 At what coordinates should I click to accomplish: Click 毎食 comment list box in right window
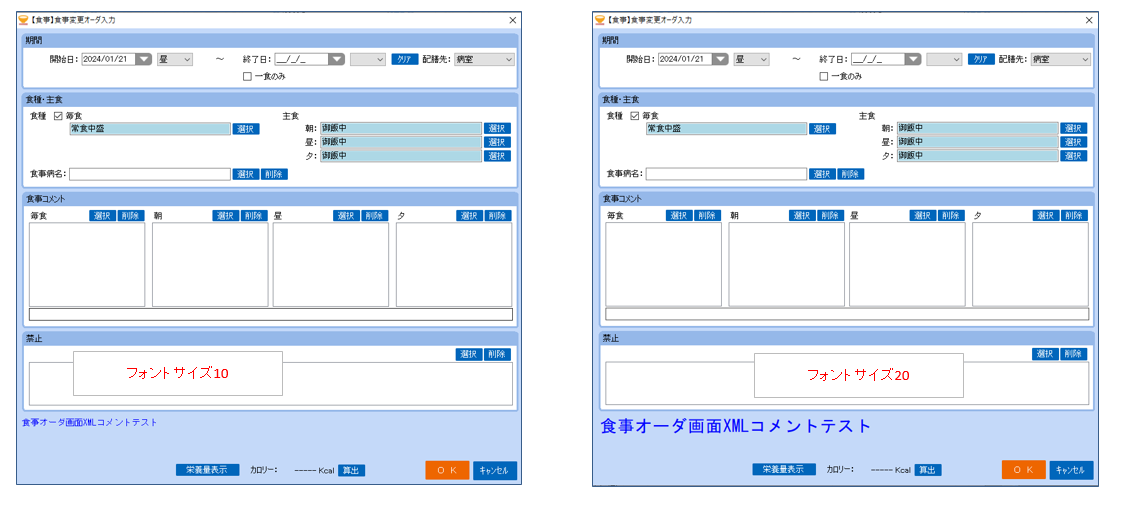pos(663,264)
